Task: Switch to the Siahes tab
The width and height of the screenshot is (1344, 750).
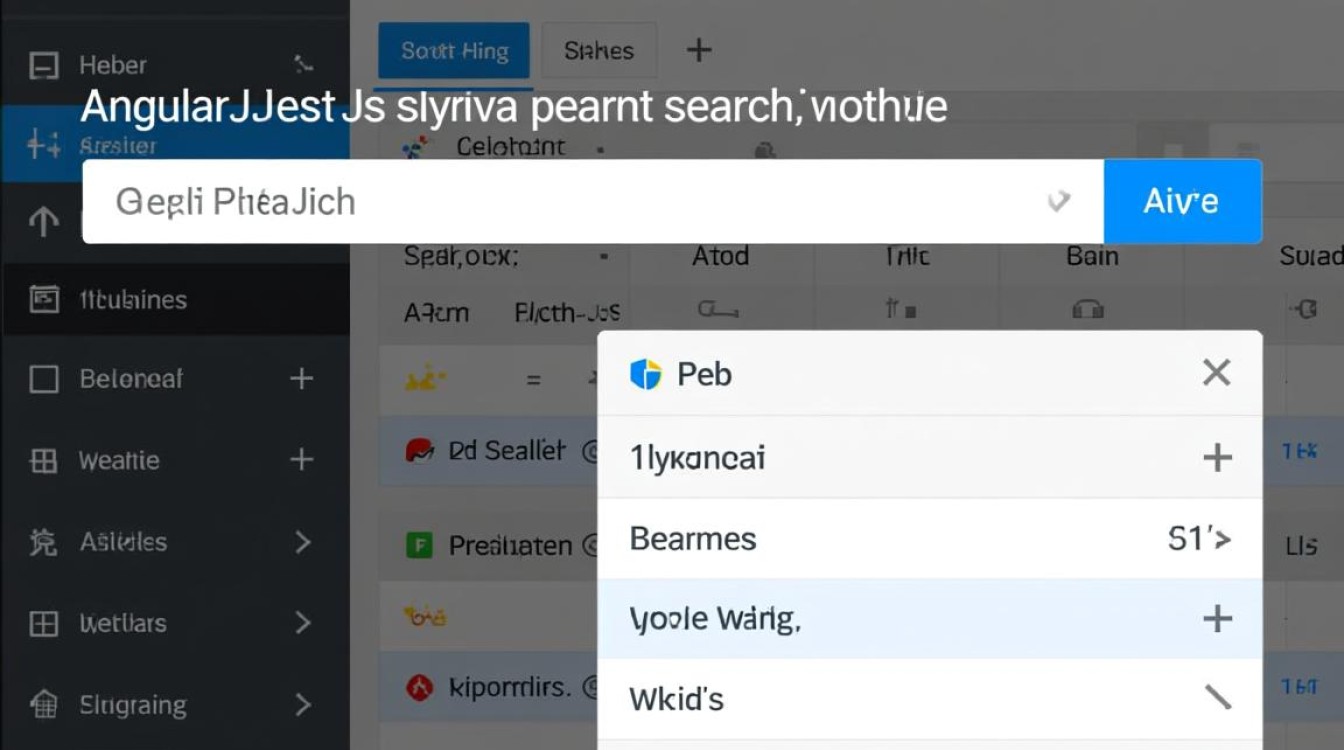Action: [599, 51]
